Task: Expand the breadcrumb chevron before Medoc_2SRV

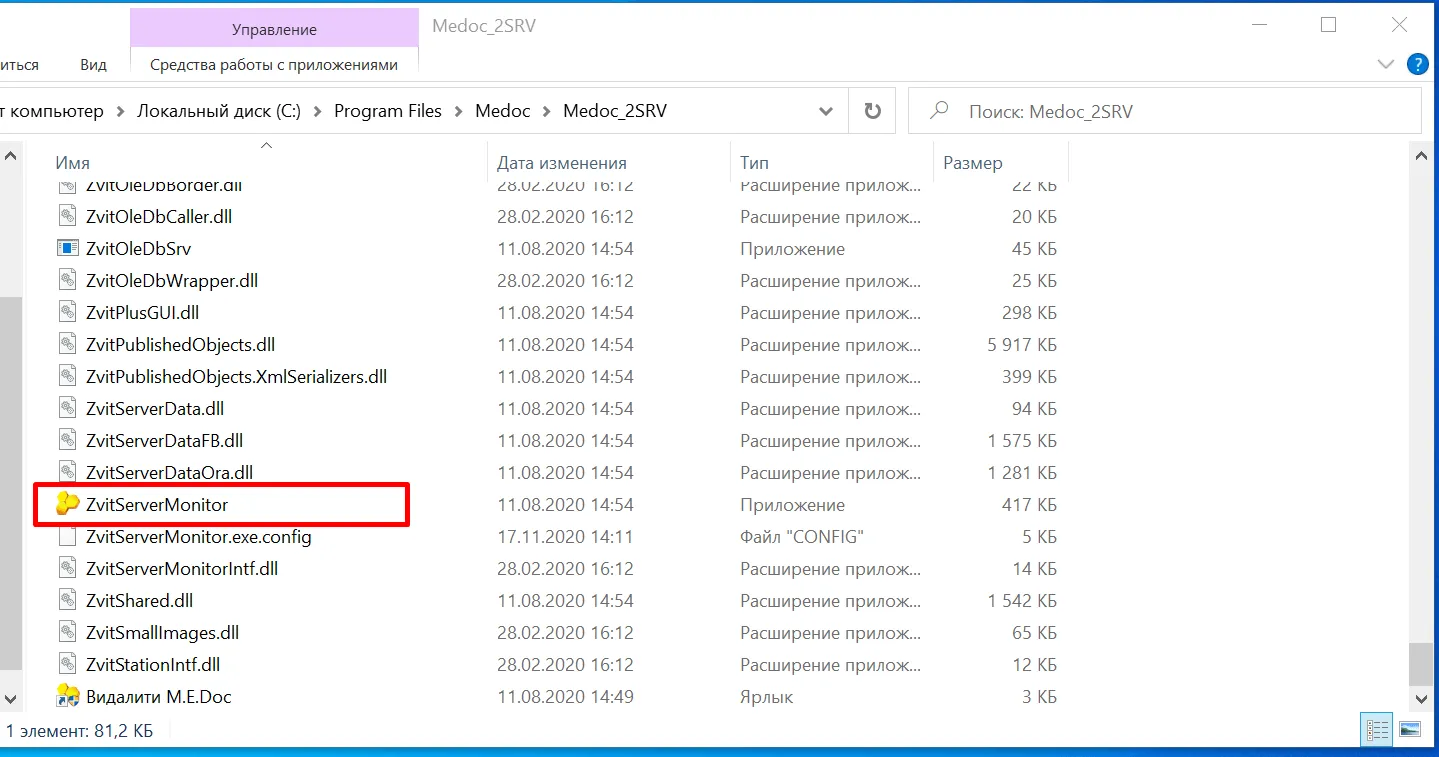Action: click(x=546, y=111)
